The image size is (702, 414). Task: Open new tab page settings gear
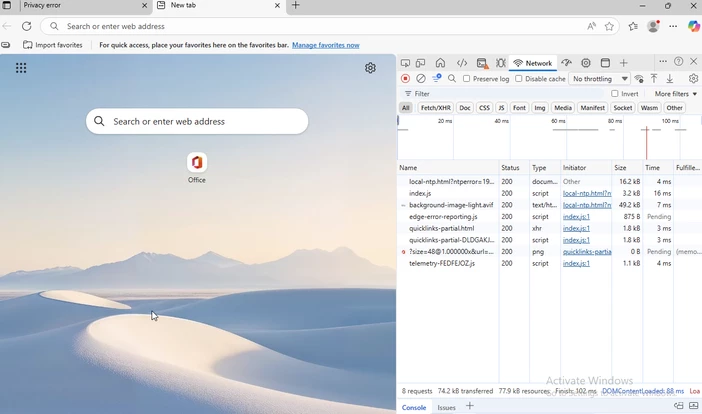tap(370, 68)
